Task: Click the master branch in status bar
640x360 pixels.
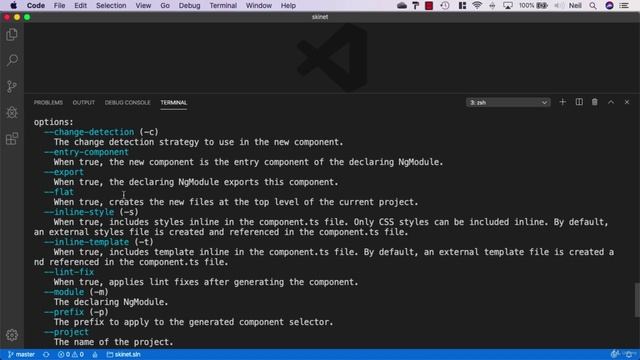Action: 21,355
